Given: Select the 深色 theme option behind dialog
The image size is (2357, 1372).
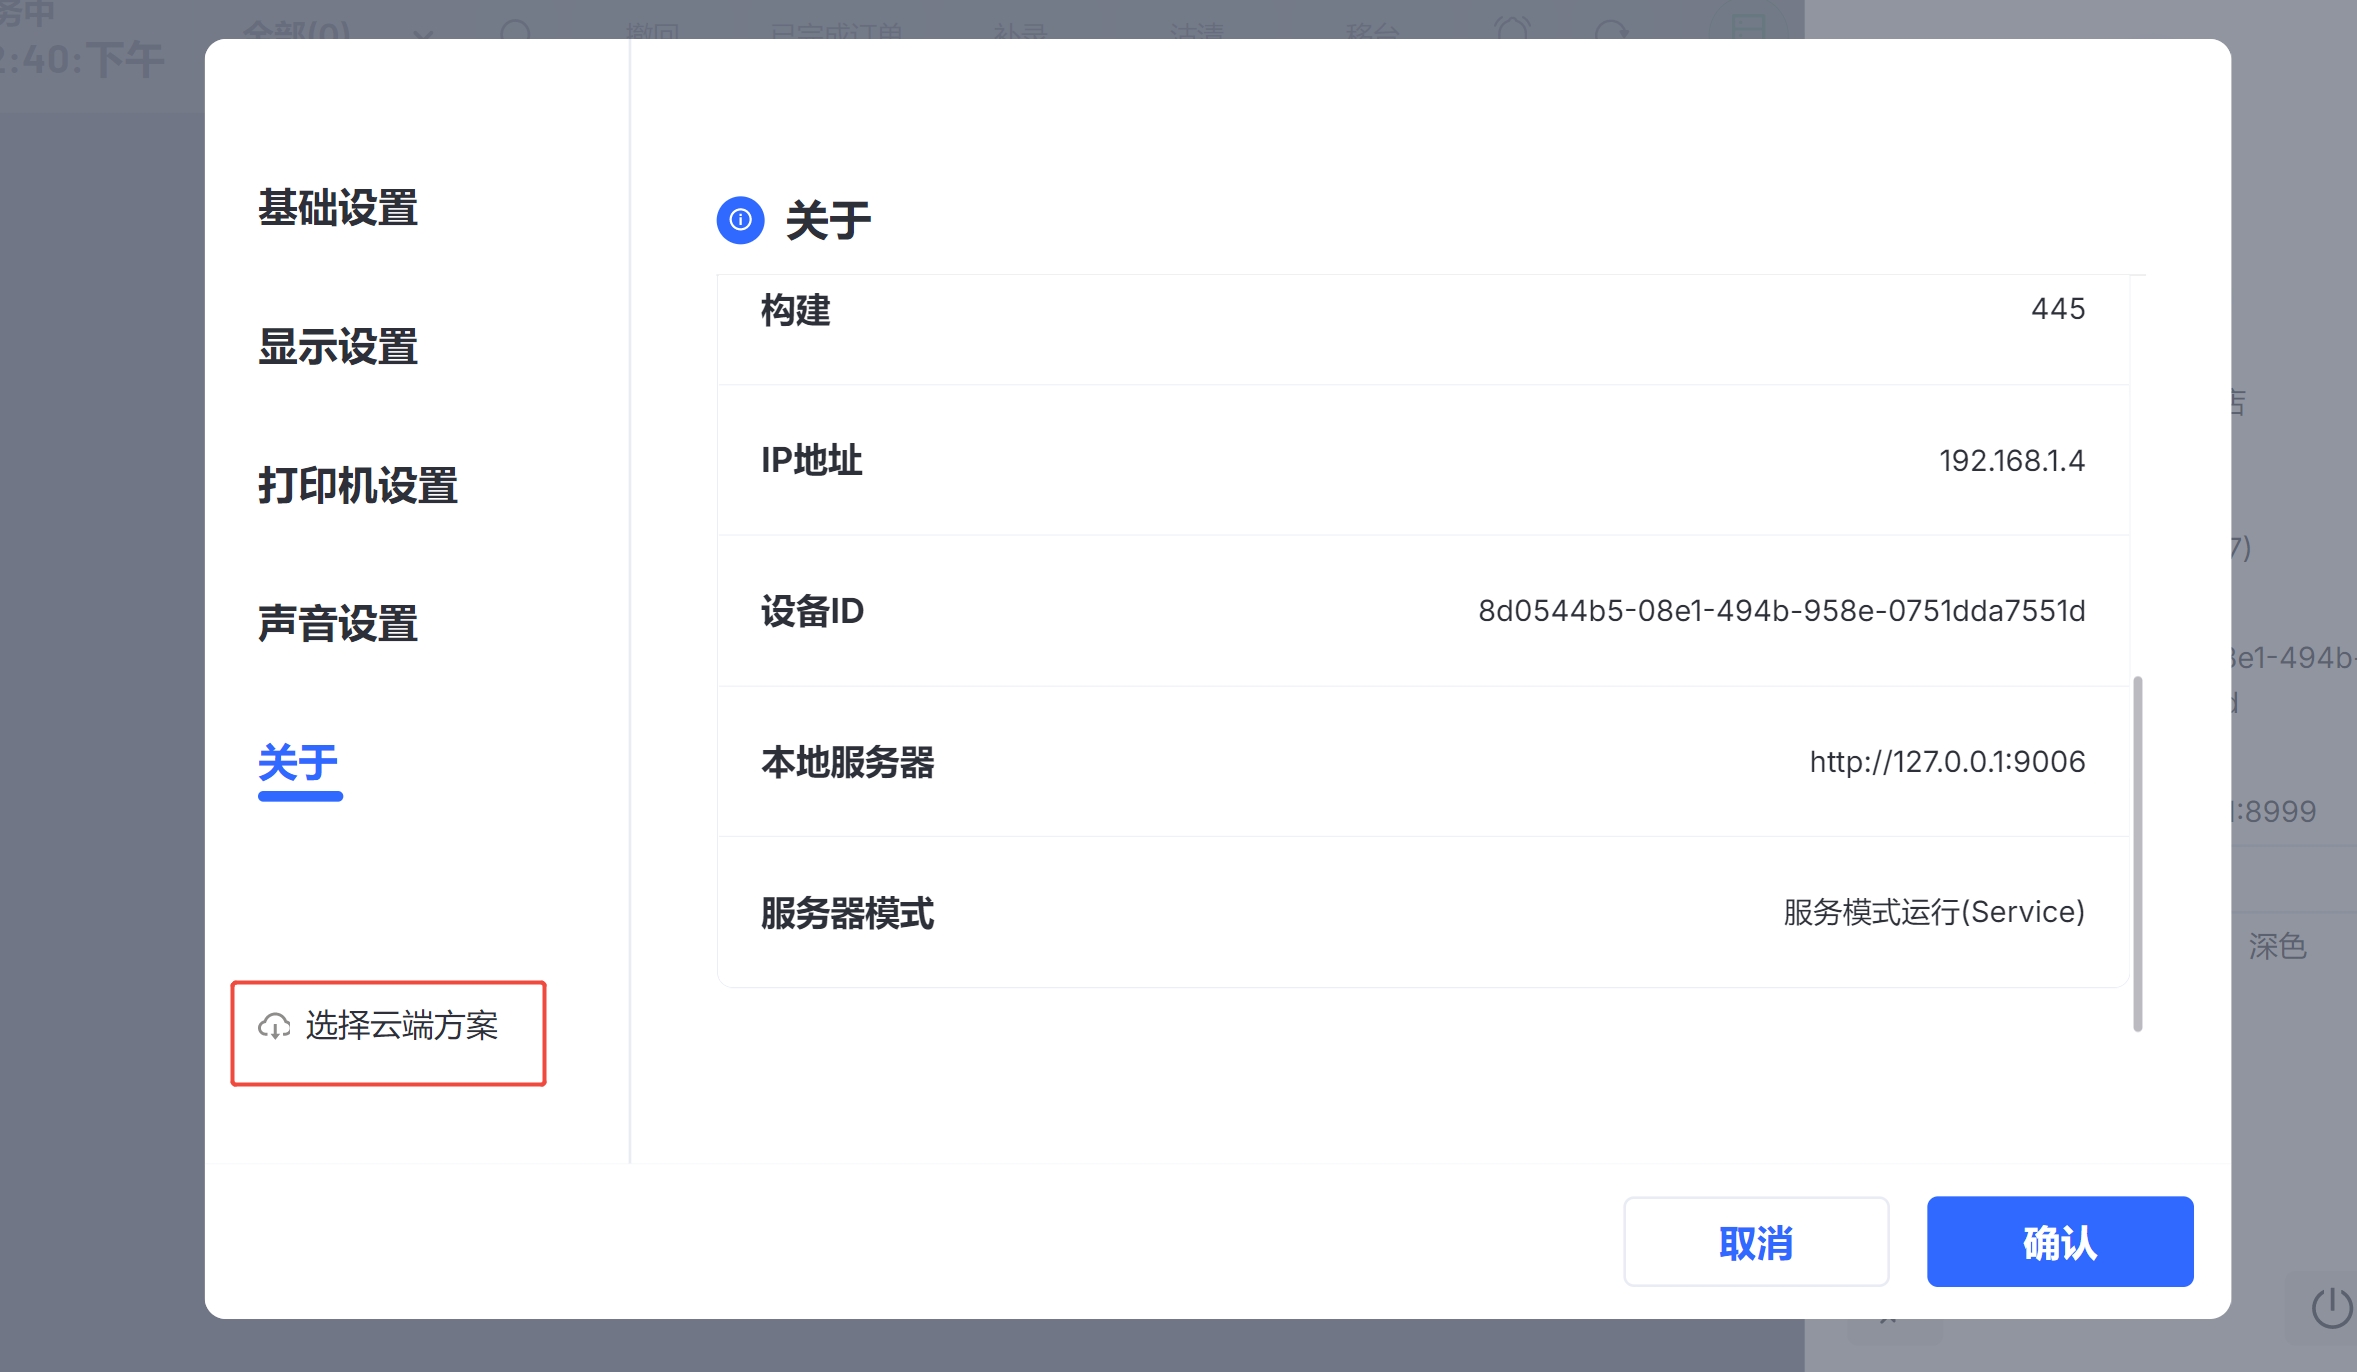Looking at the screenshot, I should 2277,946.
